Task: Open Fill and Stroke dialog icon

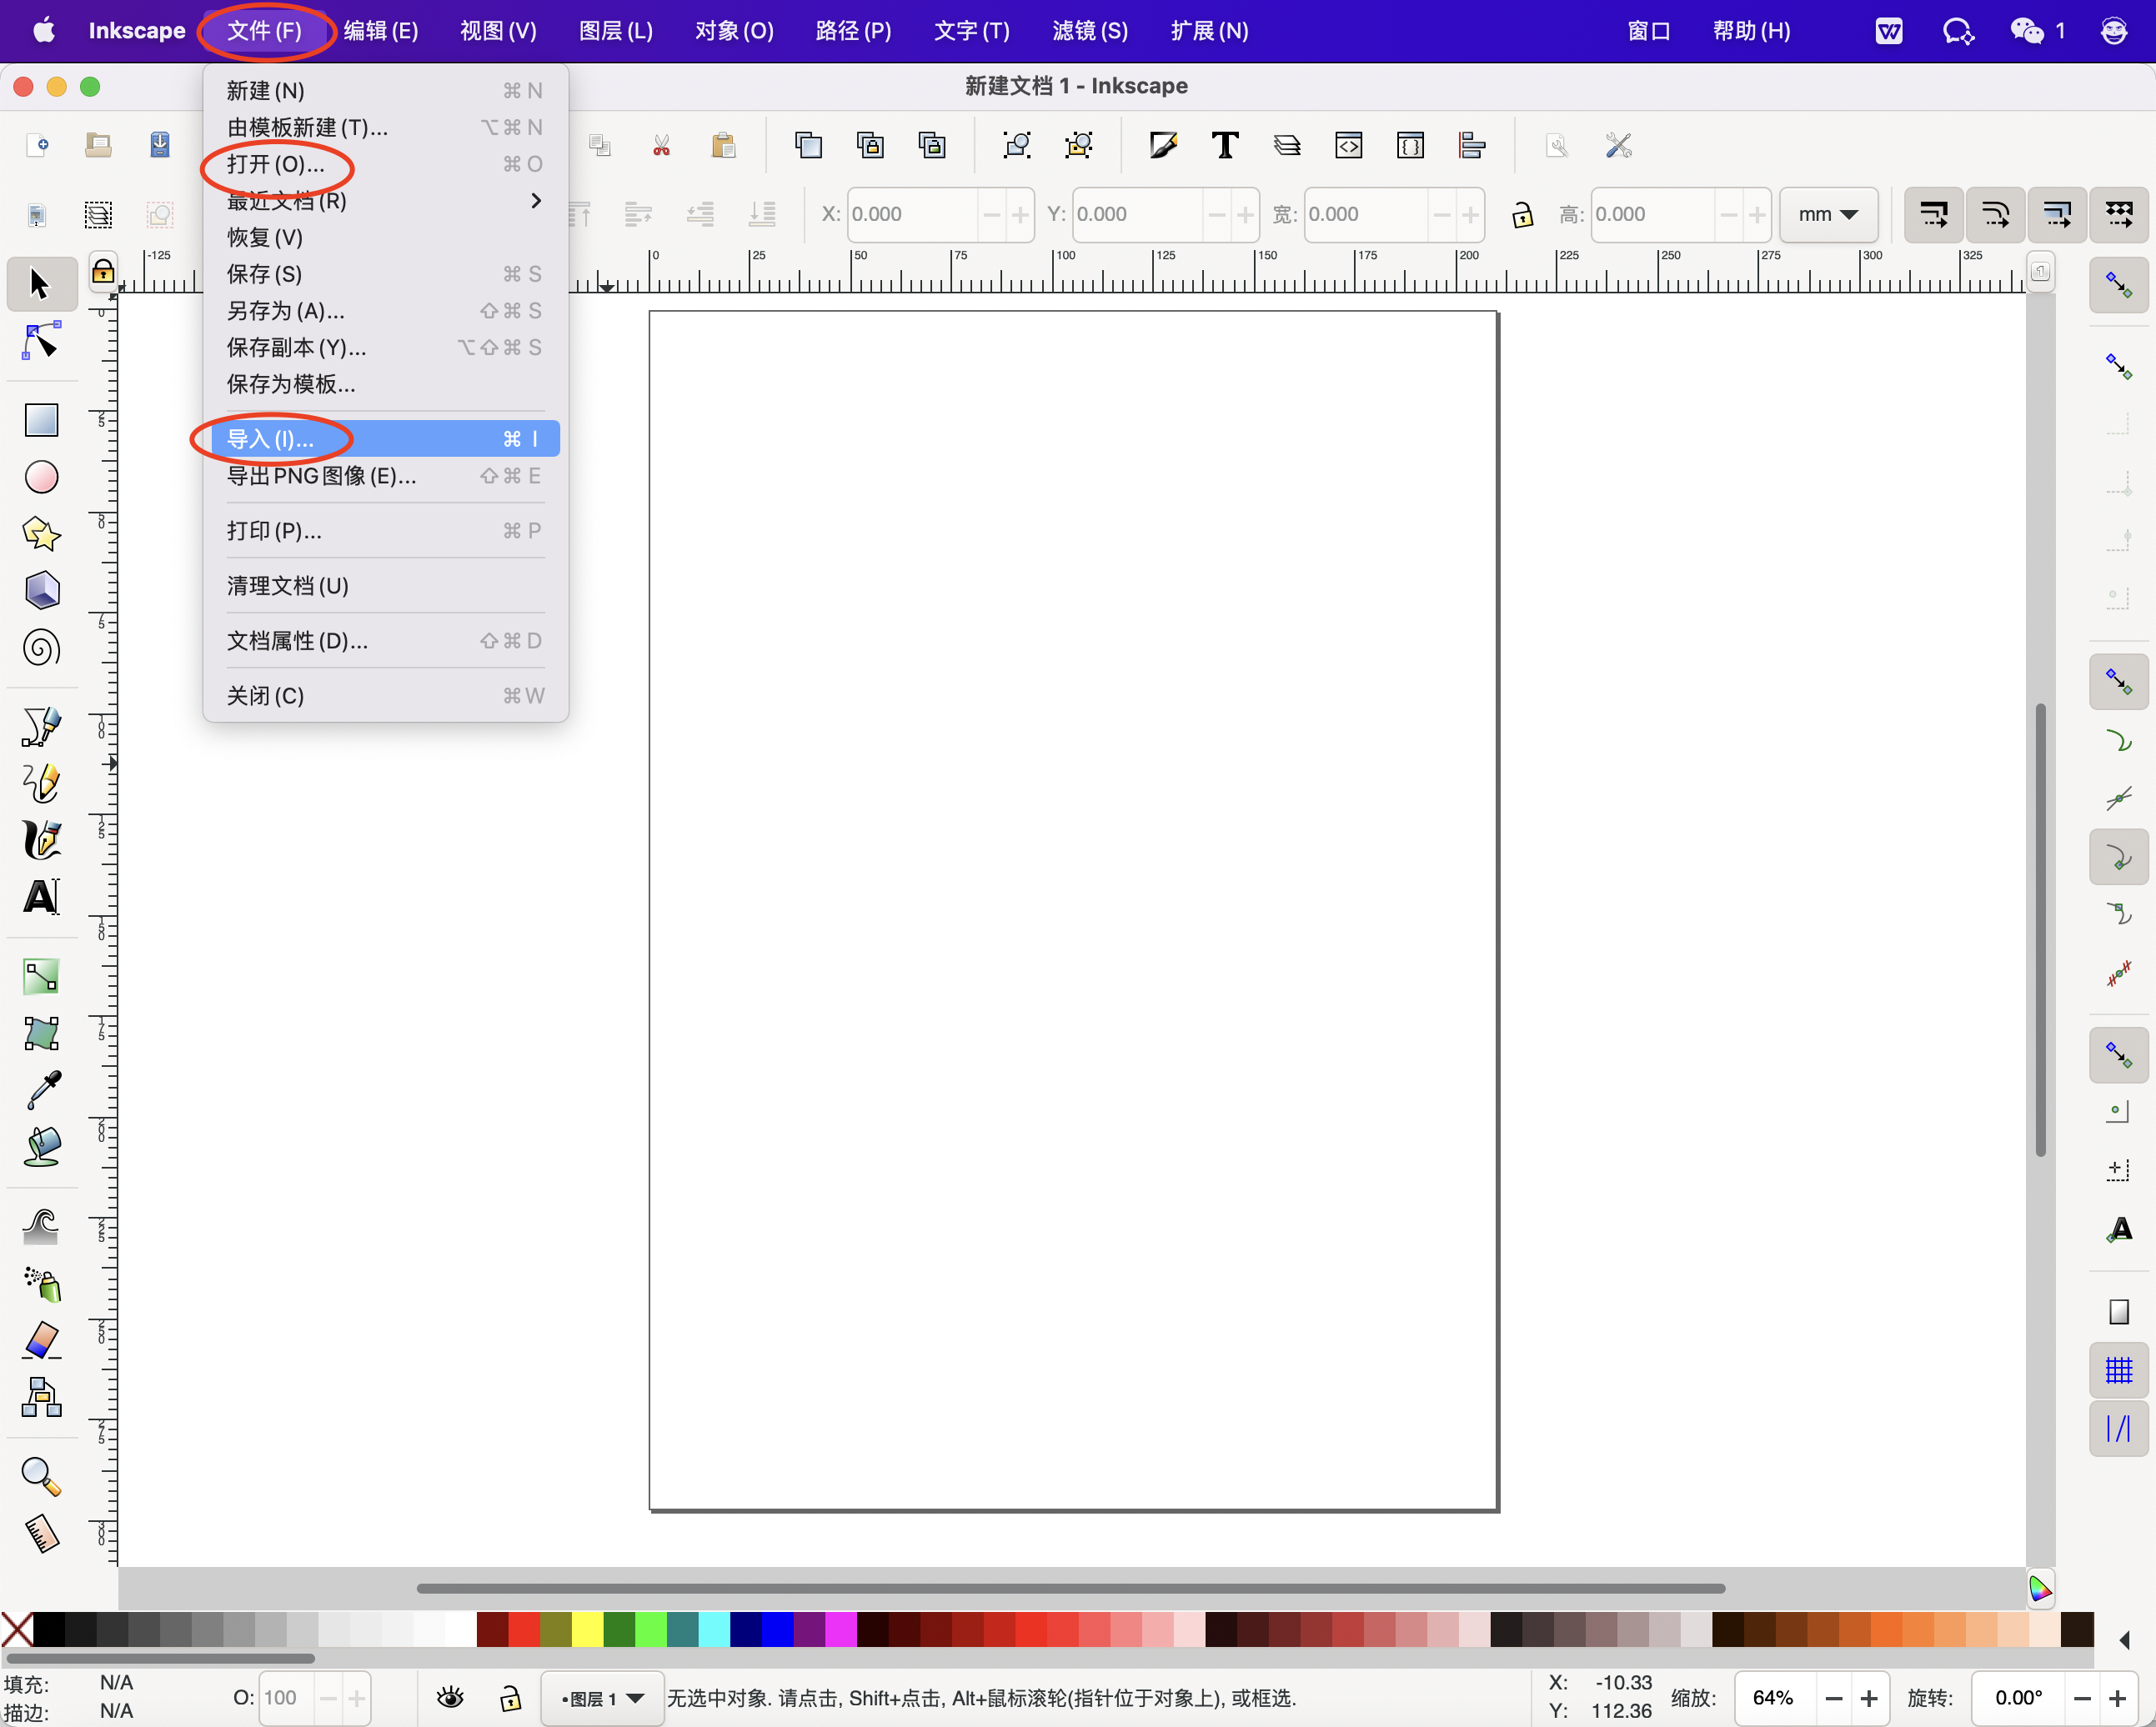Action: 1163,146
